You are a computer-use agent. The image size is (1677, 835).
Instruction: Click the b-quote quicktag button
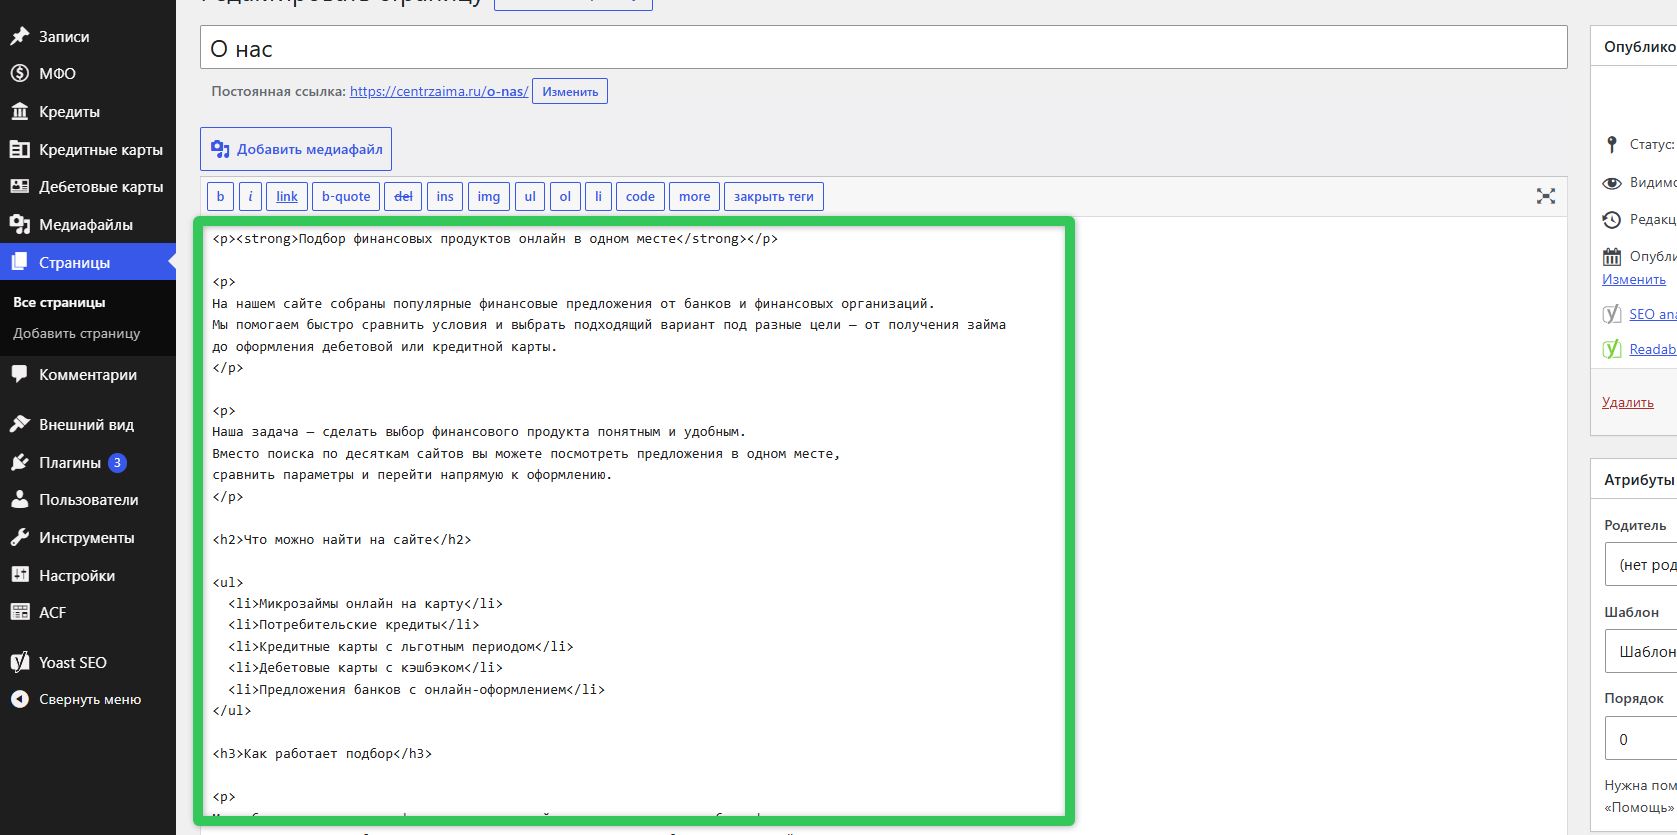346,196
